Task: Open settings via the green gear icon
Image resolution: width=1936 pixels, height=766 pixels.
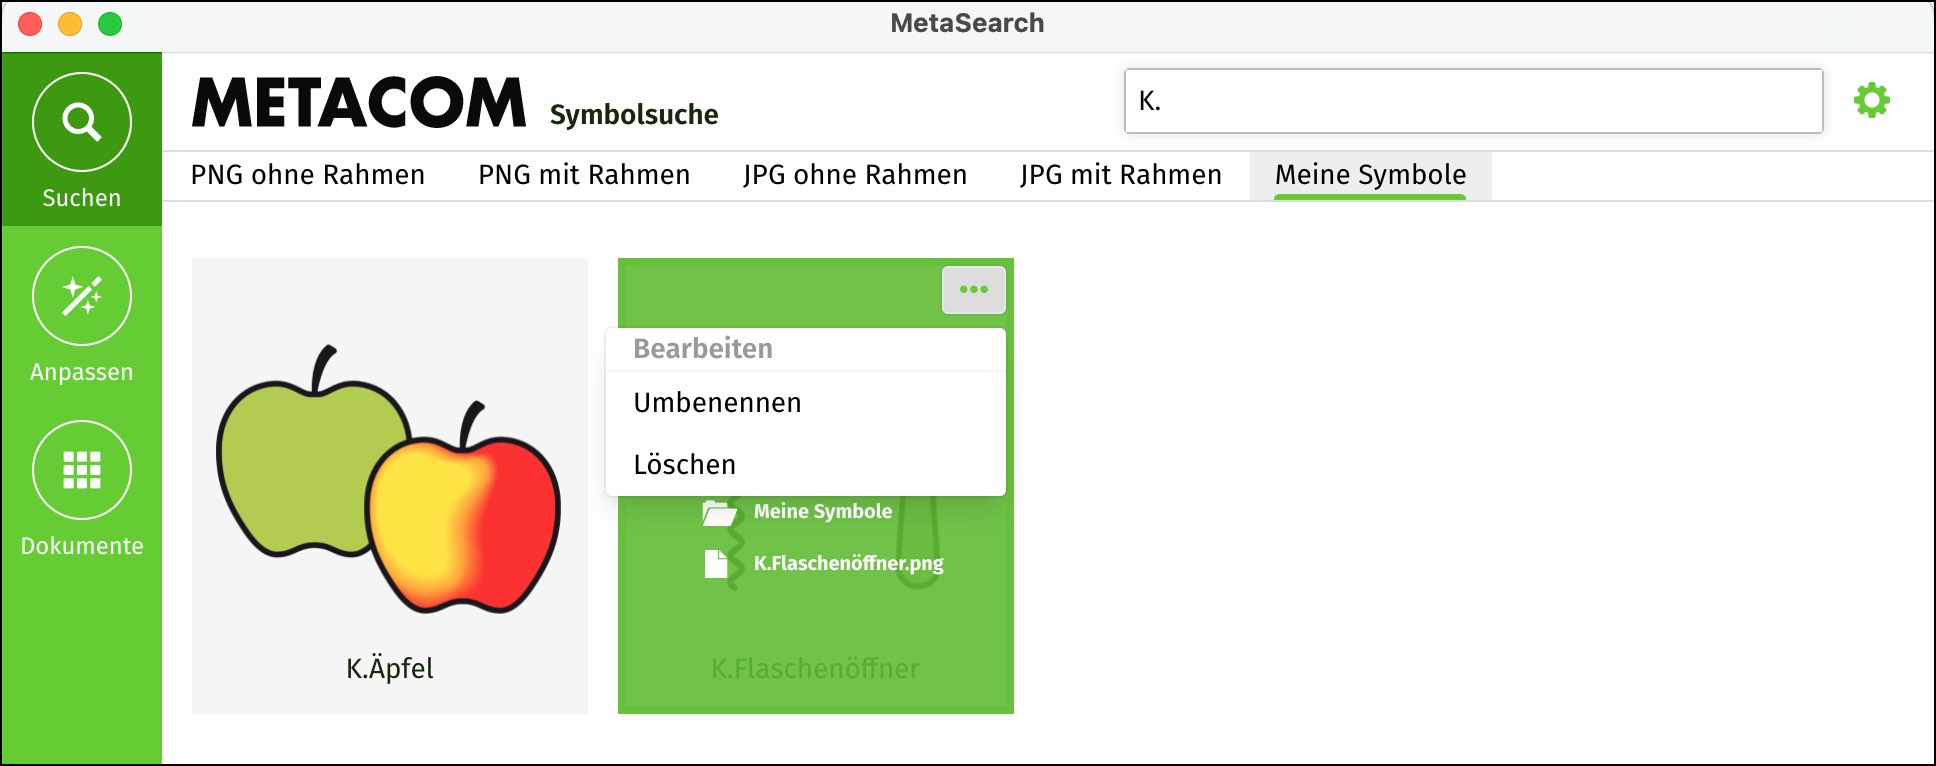Action: click(1872, 100)
